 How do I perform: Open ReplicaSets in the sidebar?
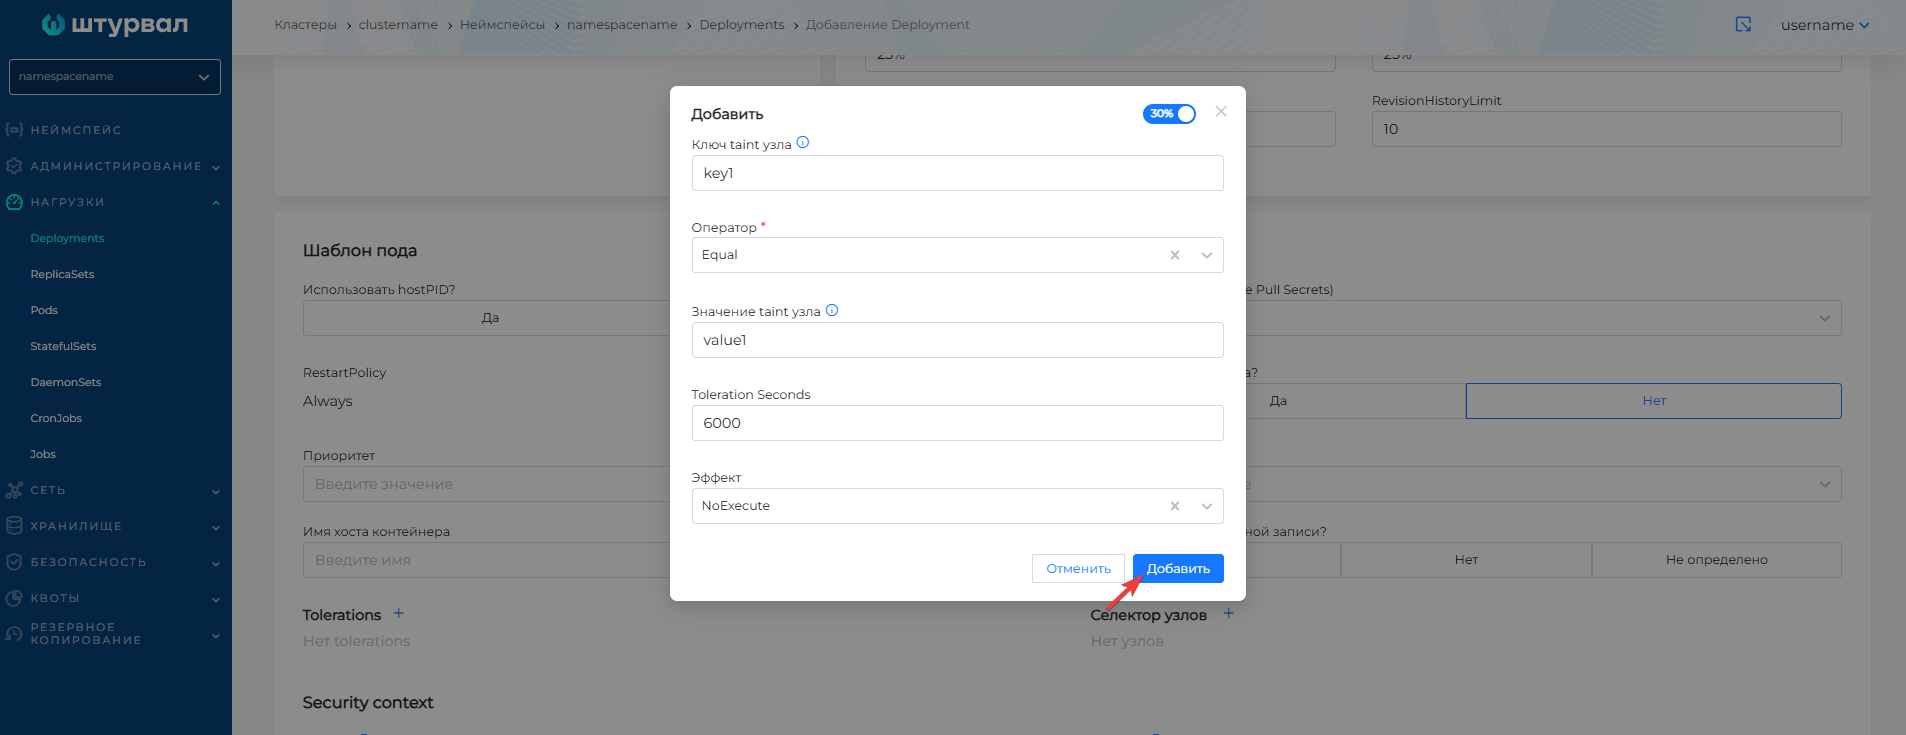62,274
